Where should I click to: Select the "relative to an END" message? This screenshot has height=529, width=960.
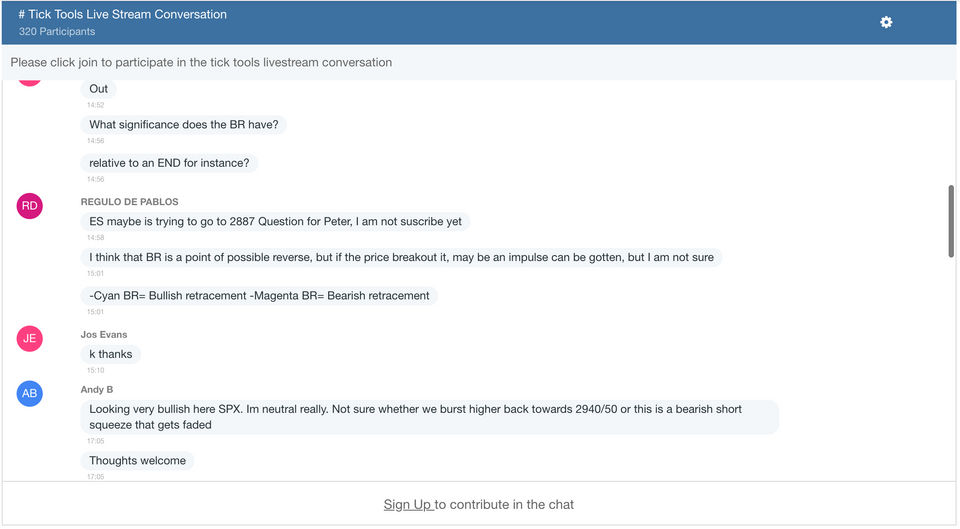click(169, 163)
